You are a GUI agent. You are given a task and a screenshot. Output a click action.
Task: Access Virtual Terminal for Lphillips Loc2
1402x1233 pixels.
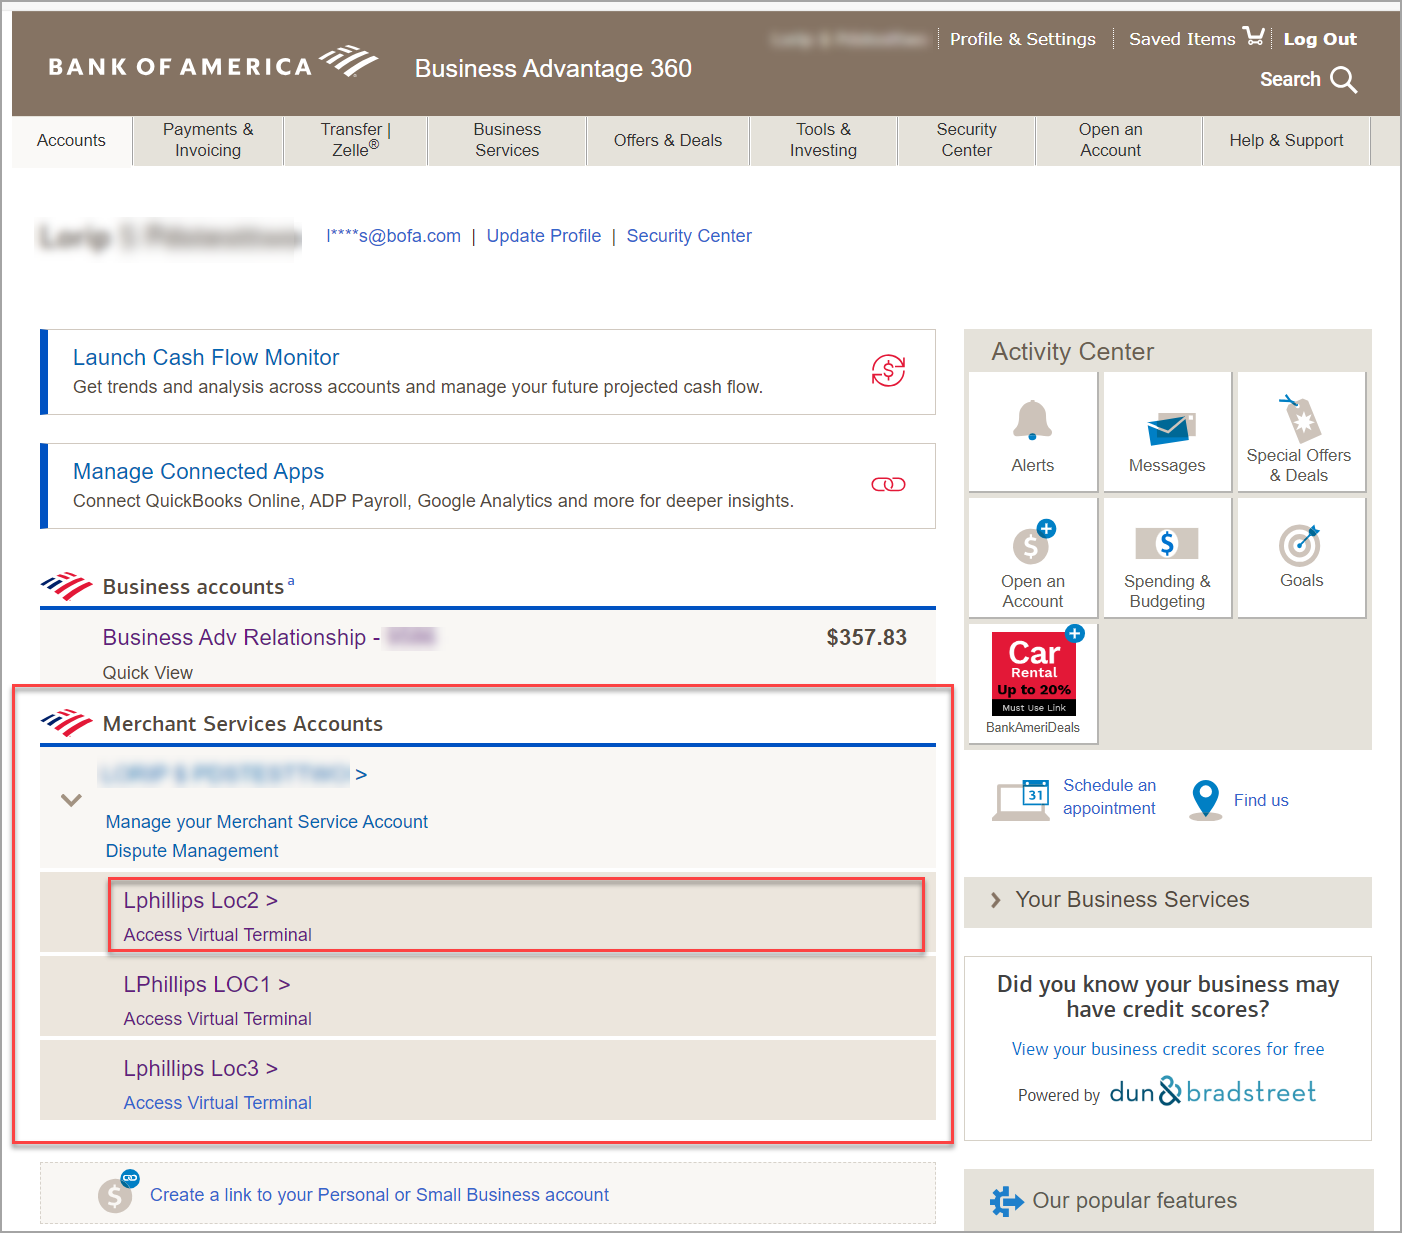(218, 935)
